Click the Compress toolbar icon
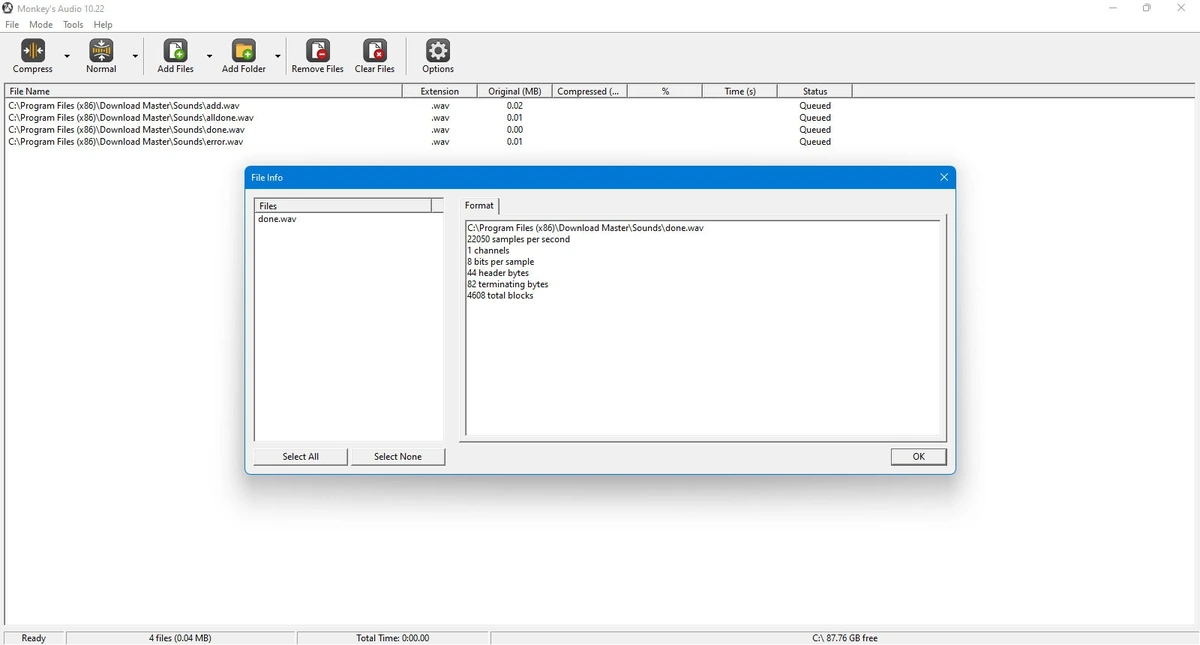The width and height of the screenshot is (1200, 645). click(x=33, y=50)
